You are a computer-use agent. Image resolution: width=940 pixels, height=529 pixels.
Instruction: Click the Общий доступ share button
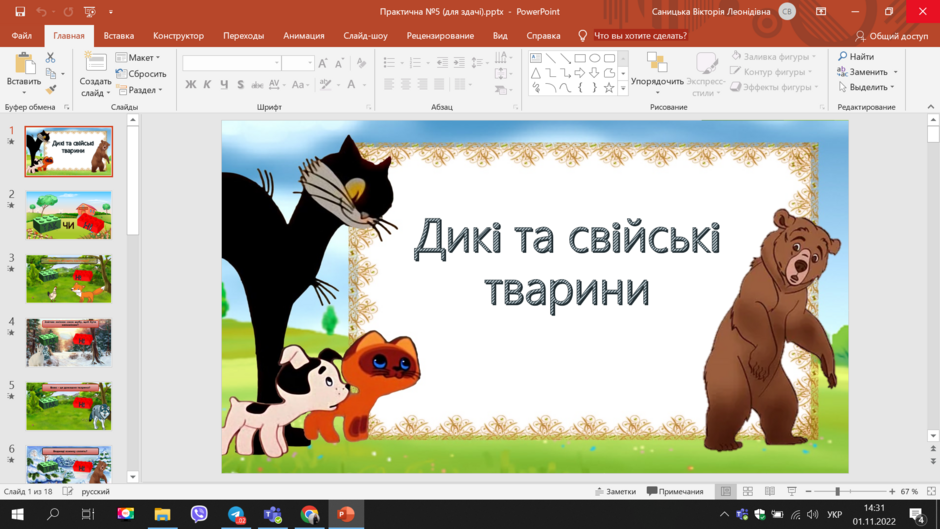(892, 36)
